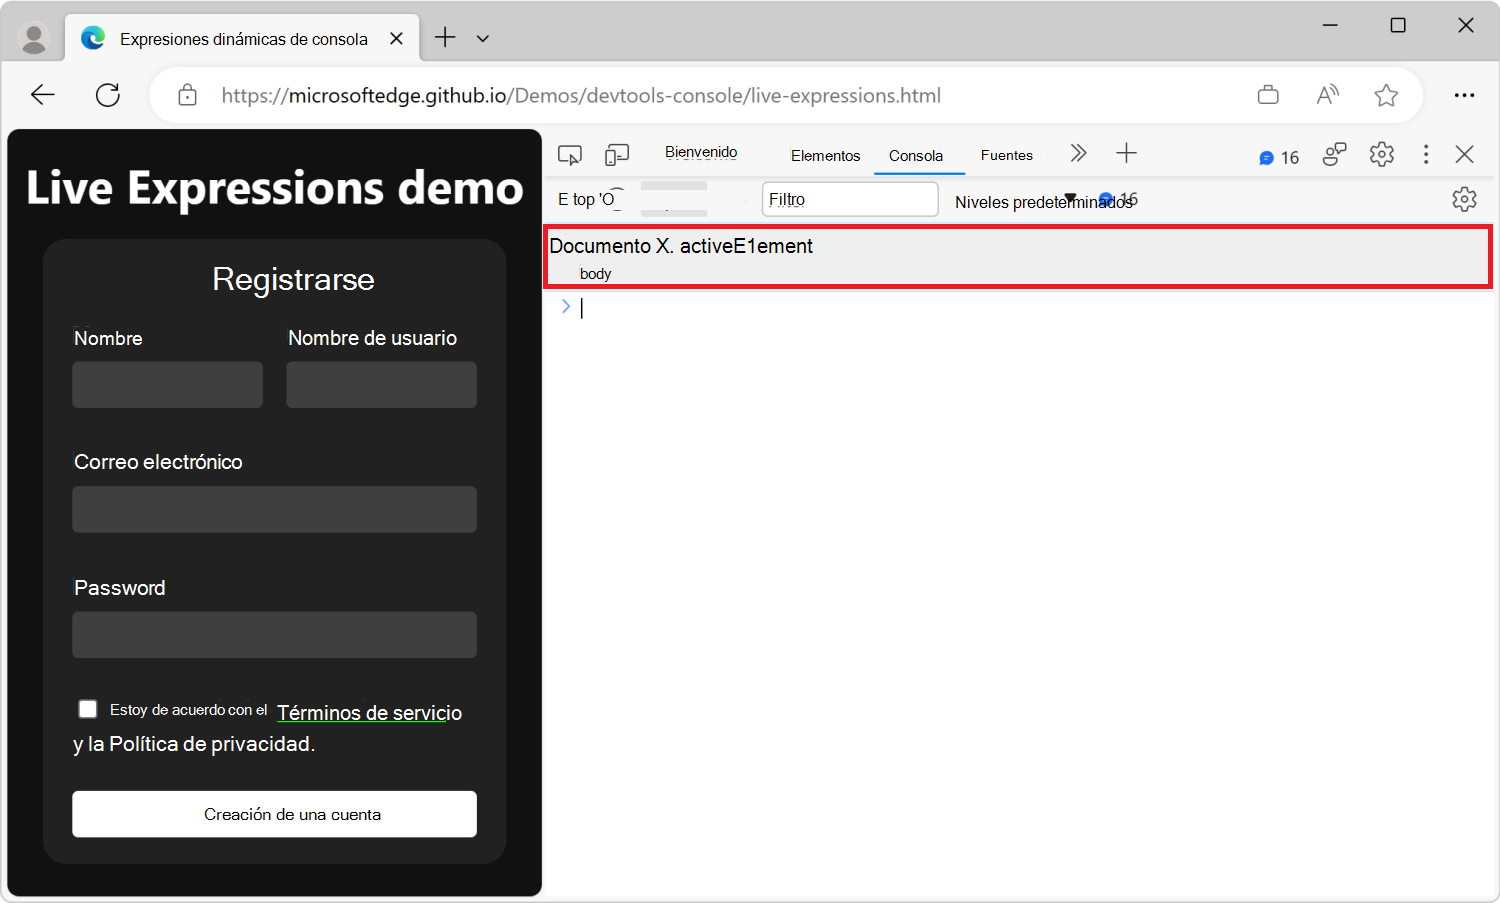Viewport: 1500px width, 903px height.
Task: Open the customize DevTools three-dot menu
Action: click(x=1426, y=154)
